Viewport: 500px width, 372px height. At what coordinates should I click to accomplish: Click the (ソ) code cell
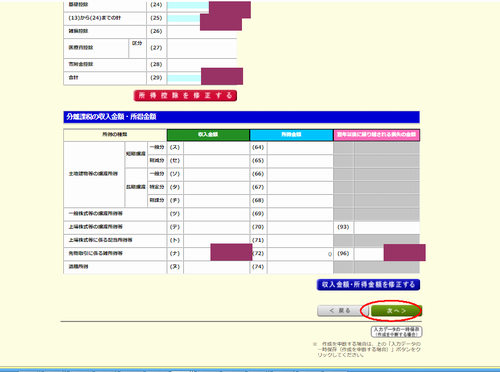point(175,174)
